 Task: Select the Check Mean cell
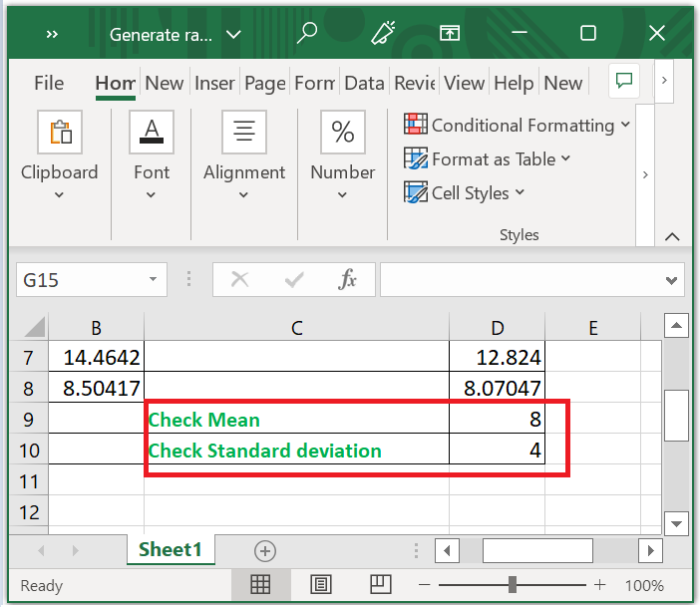point(297,419)
